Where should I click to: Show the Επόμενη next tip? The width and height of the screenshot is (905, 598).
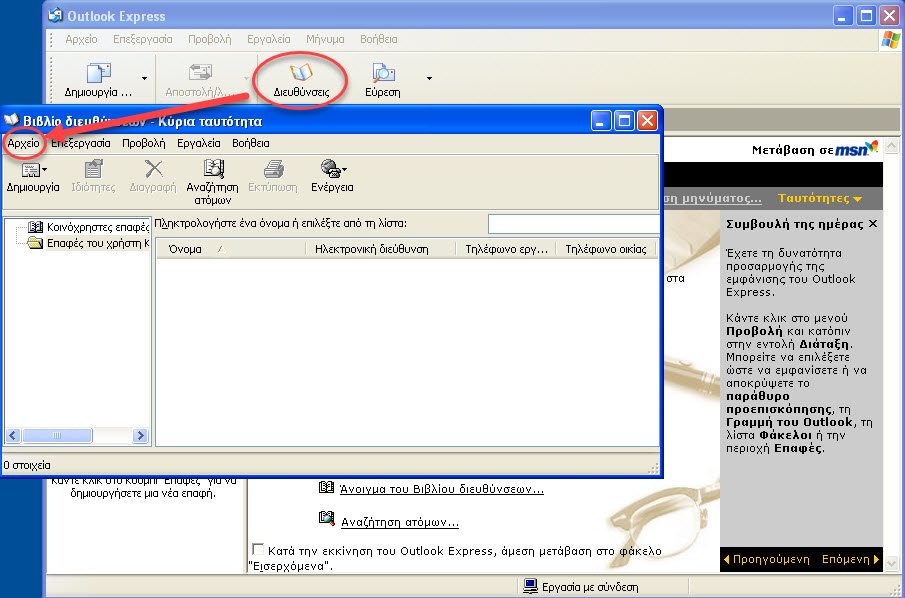pos(850,559)
